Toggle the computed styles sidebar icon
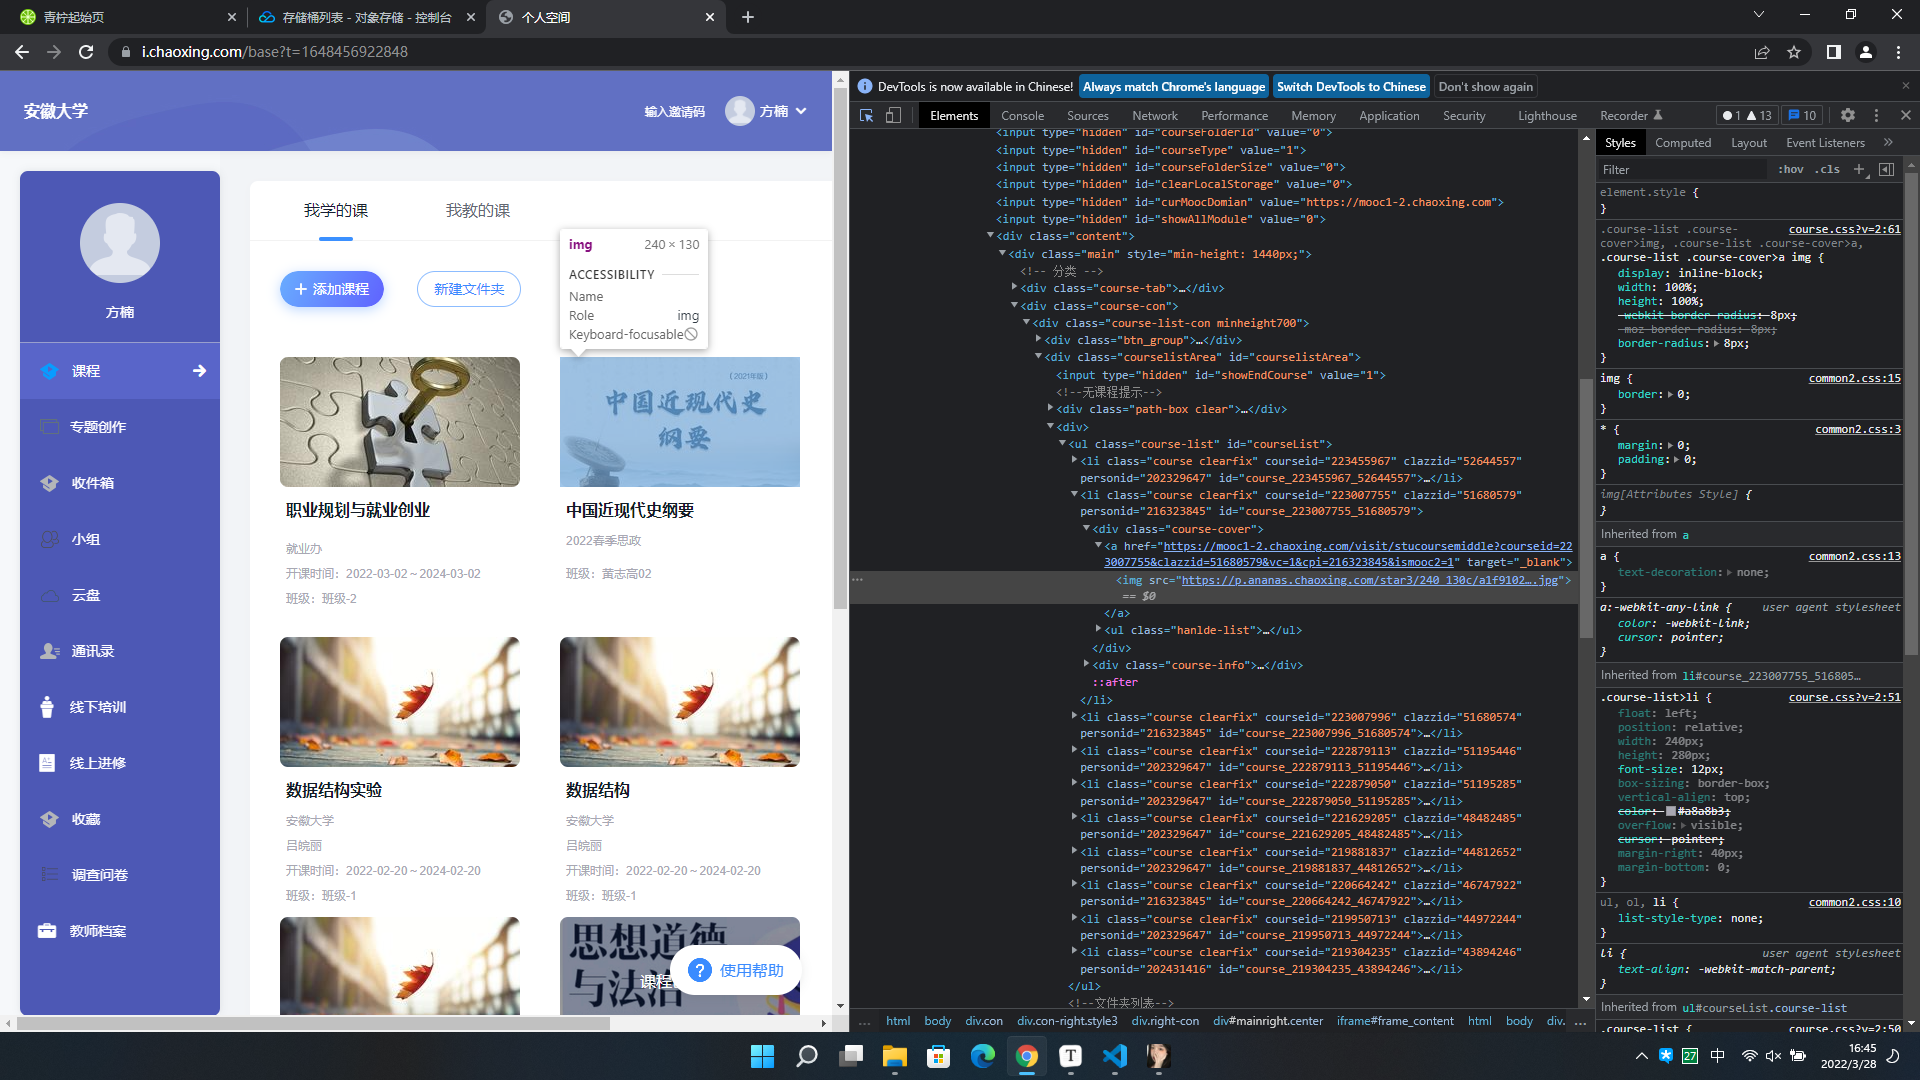 [x=1886, y=170]
